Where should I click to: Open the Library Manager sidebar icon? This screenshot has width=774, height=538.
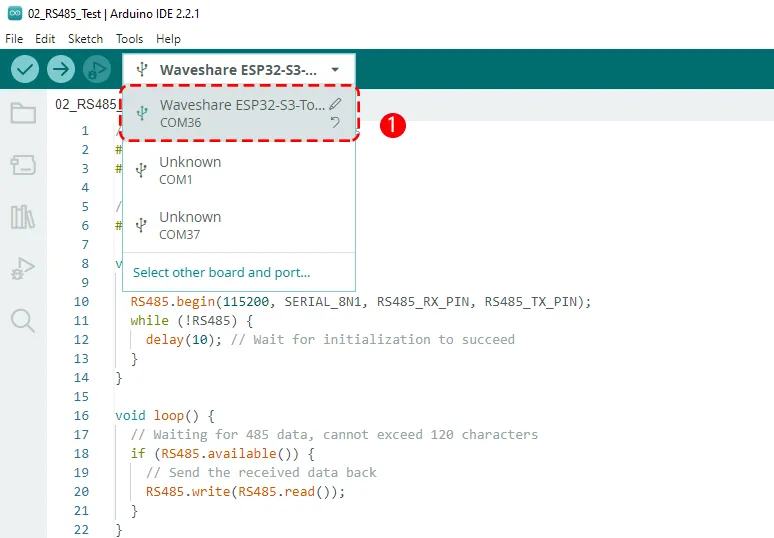pyautogui.click(x=23, y=217)
